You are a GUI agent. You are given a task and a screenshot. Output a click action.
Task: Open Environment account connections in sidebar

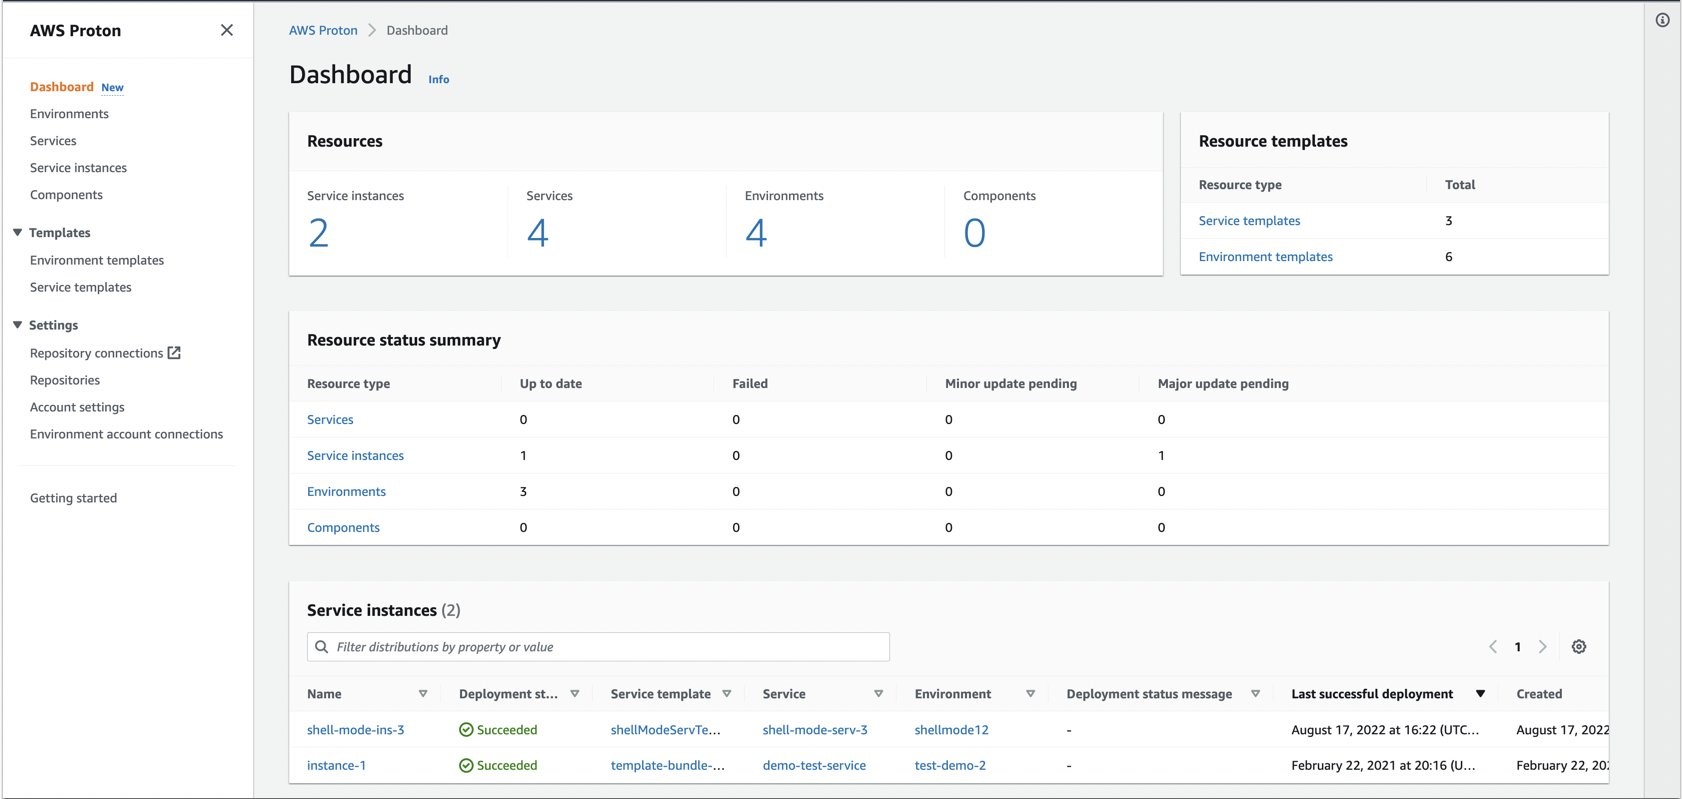coord(126,434)
